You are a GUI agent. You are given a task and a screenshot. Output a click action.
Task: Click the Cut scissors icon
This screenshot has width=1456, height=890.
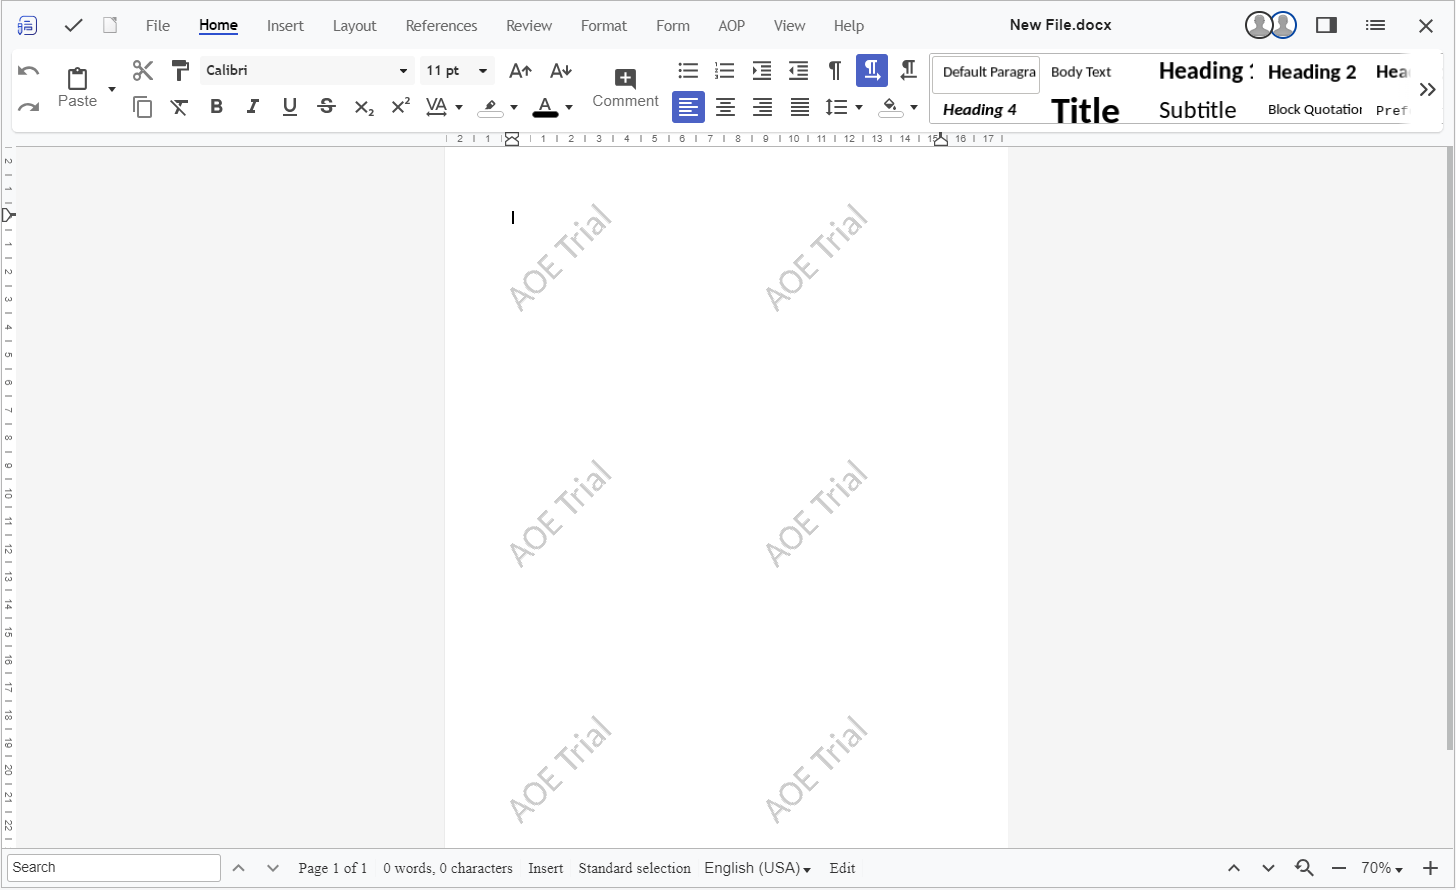tap(143, 70)
